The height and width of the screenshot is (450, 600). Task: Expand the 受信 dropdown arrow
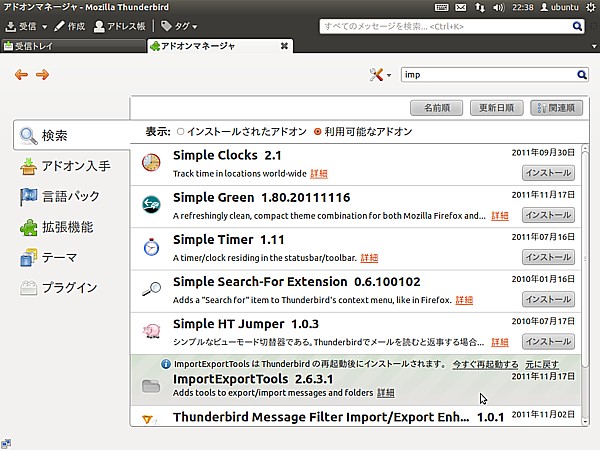coord(44,27)
